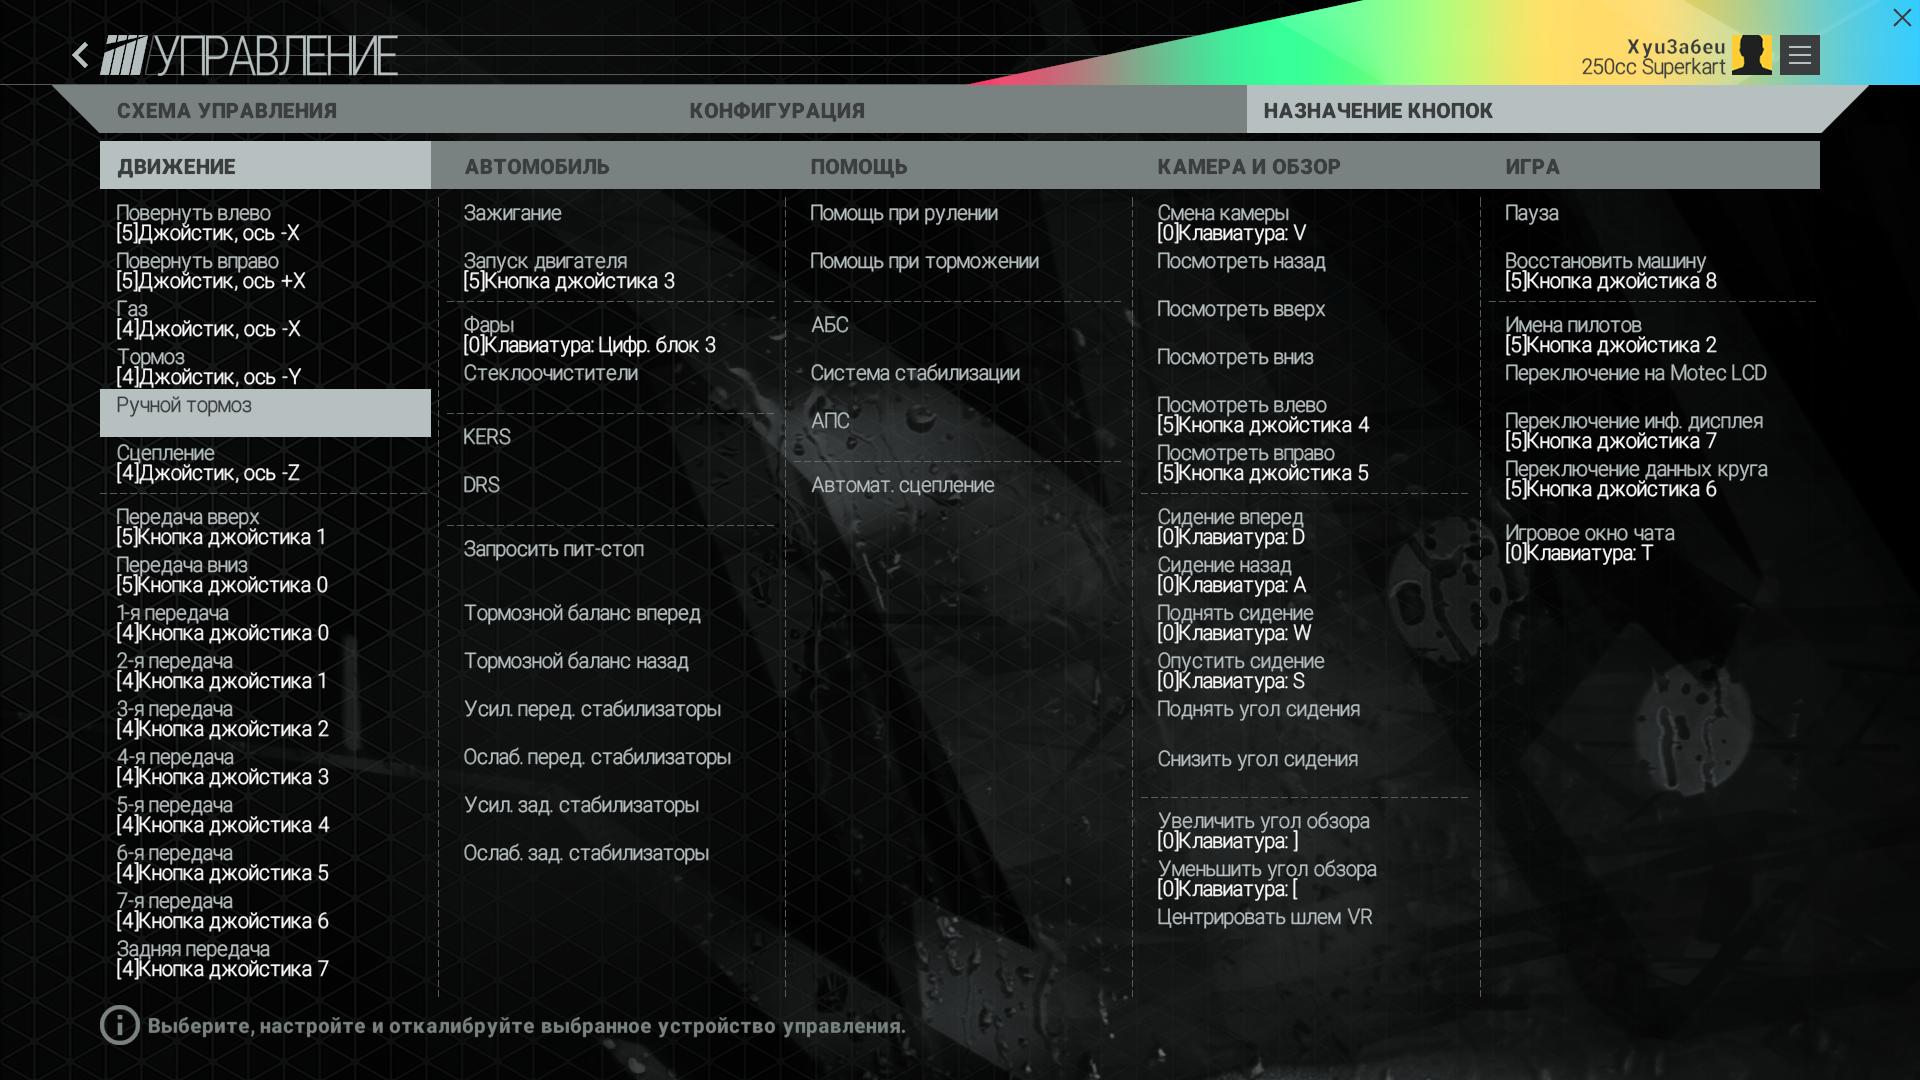Select the КАМЕРА И ОБЗОР category header
1920x1080 pixels.
1249,166
